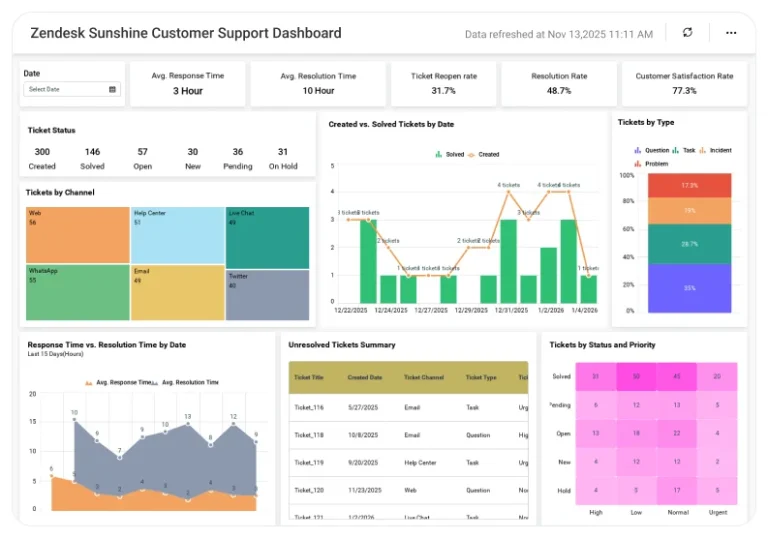This screenshot has width=768, height=538.
Task: Click the 146 Solved ticket count
Action: point(92,152)
